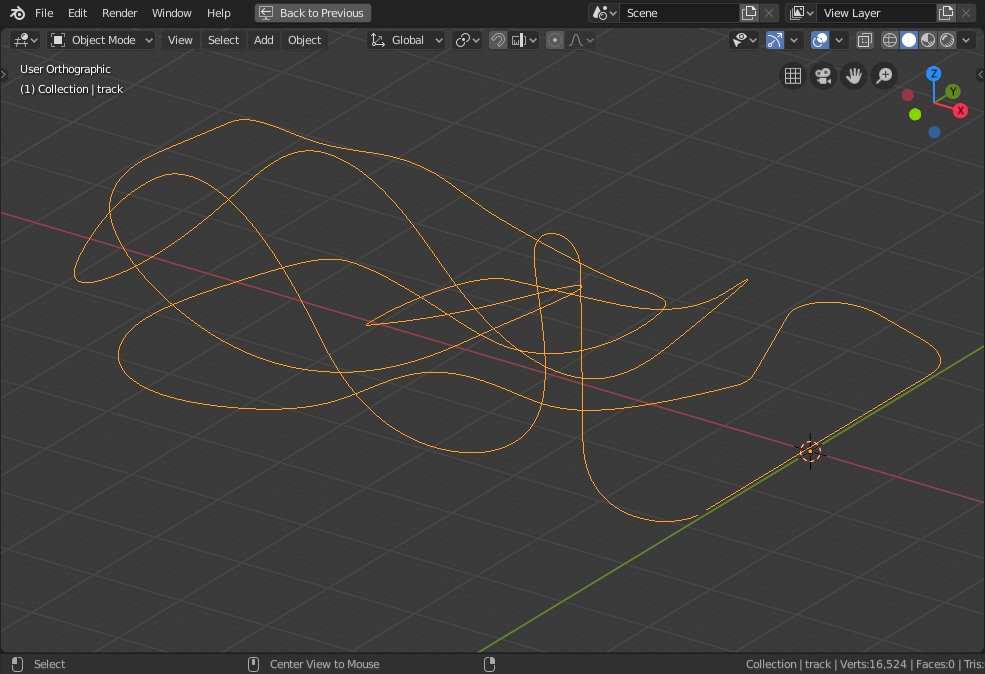Click '(1) Collection | track' text
985x674 pixels.
(71, 89)
